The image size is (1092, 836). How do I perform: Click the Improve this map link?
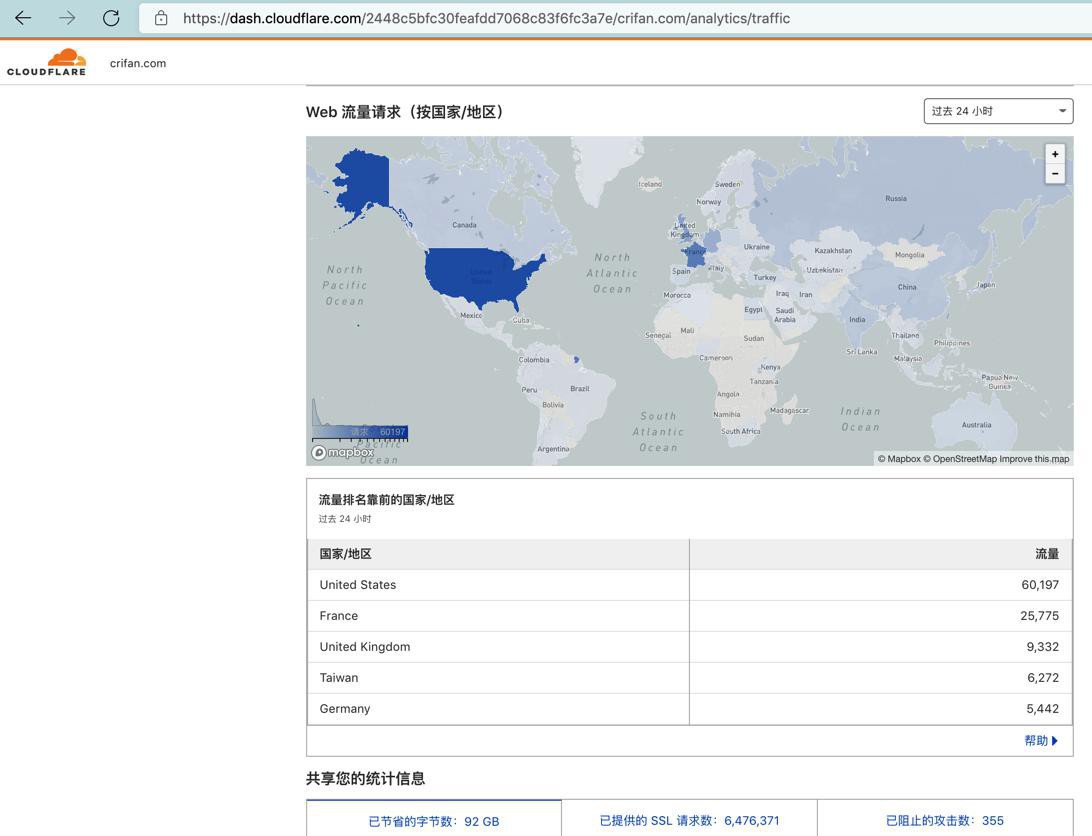1034,458
